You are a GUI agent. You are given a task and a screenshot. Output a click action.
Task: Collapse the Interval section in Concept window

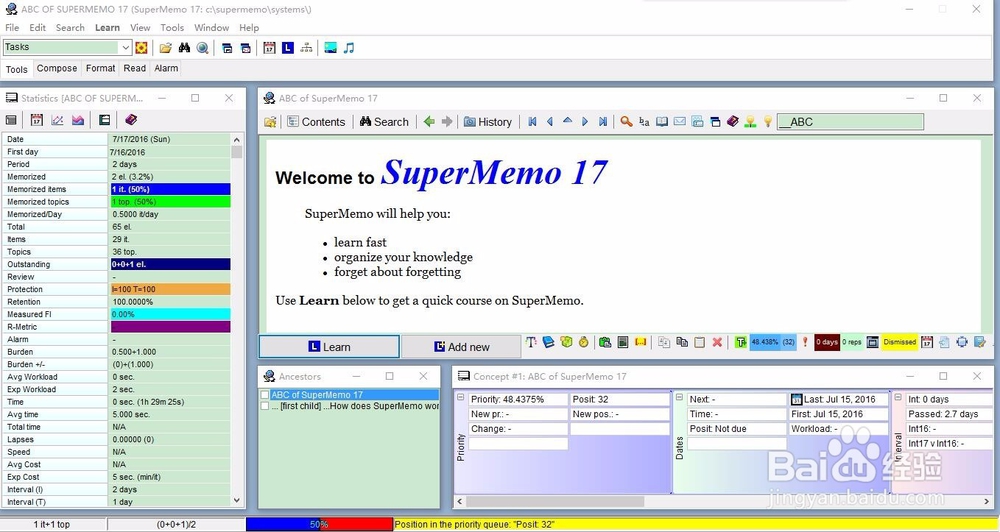(x=898, y=398)
